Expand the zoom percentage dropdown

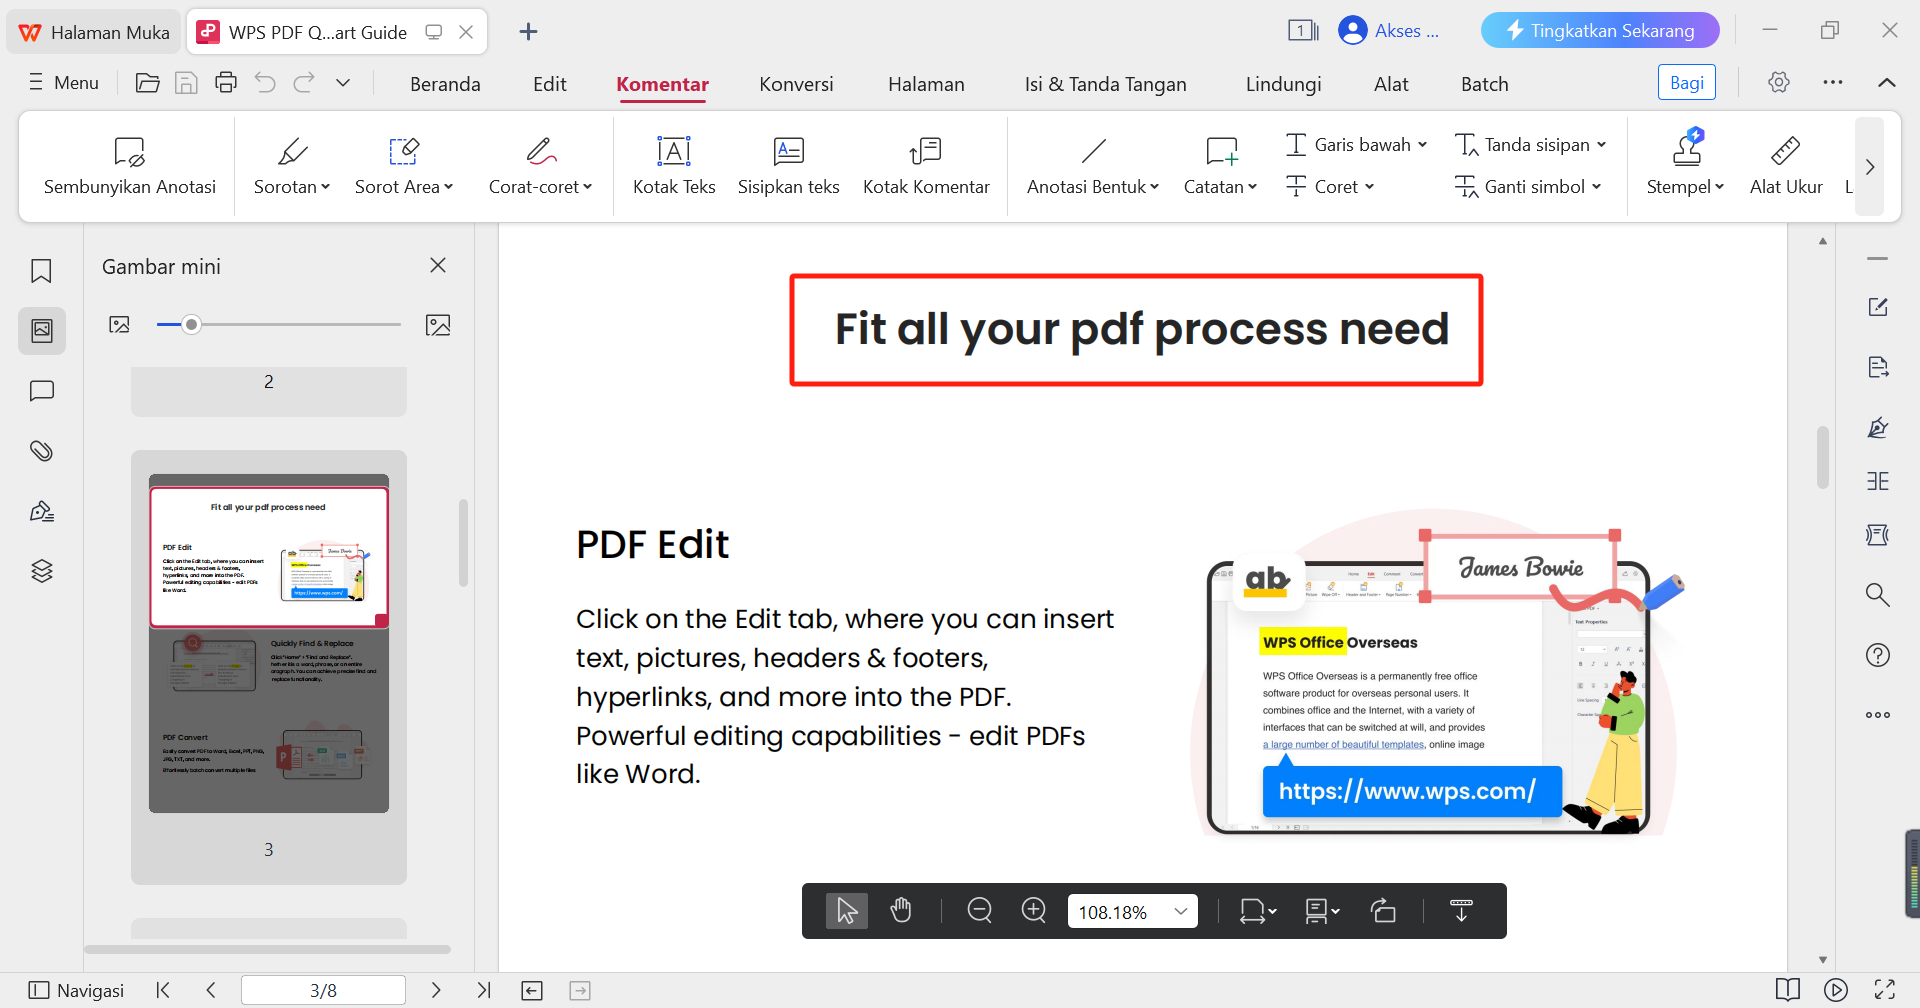point(1181,910)
